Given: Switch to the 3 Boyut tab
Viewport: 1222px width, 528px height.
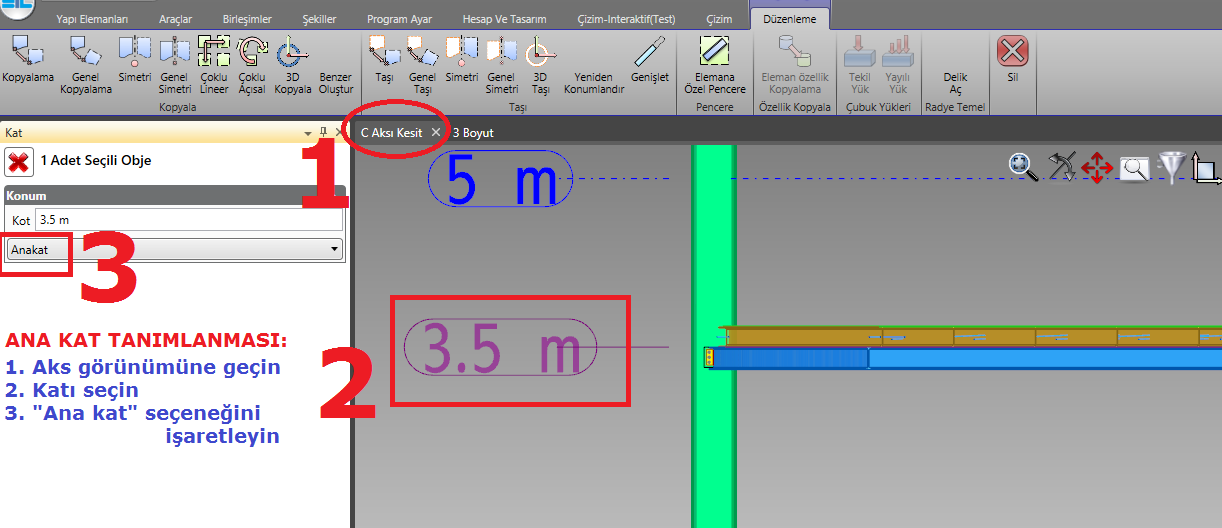Looking at the screenshot, I should 473,132.
